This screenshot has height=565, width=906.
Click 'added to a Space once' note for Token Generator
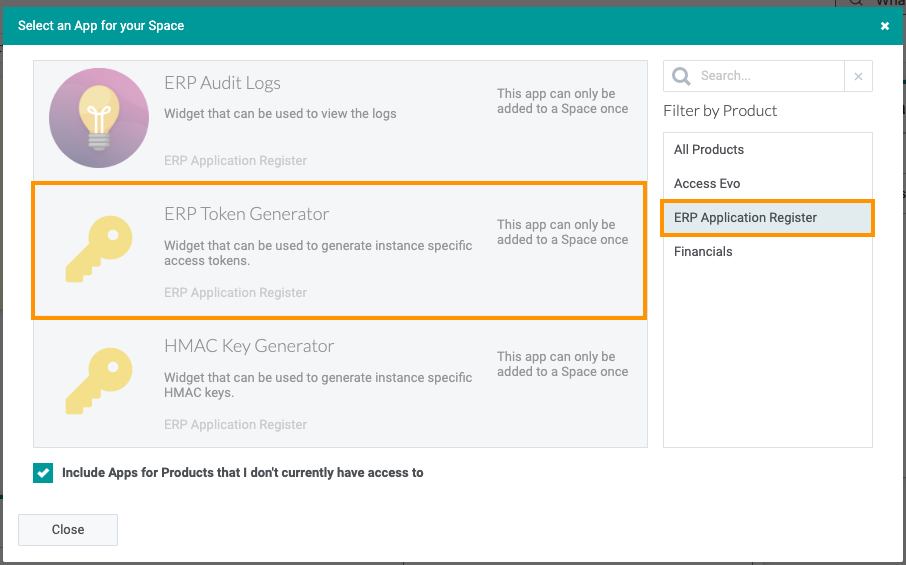click(562, 232)
